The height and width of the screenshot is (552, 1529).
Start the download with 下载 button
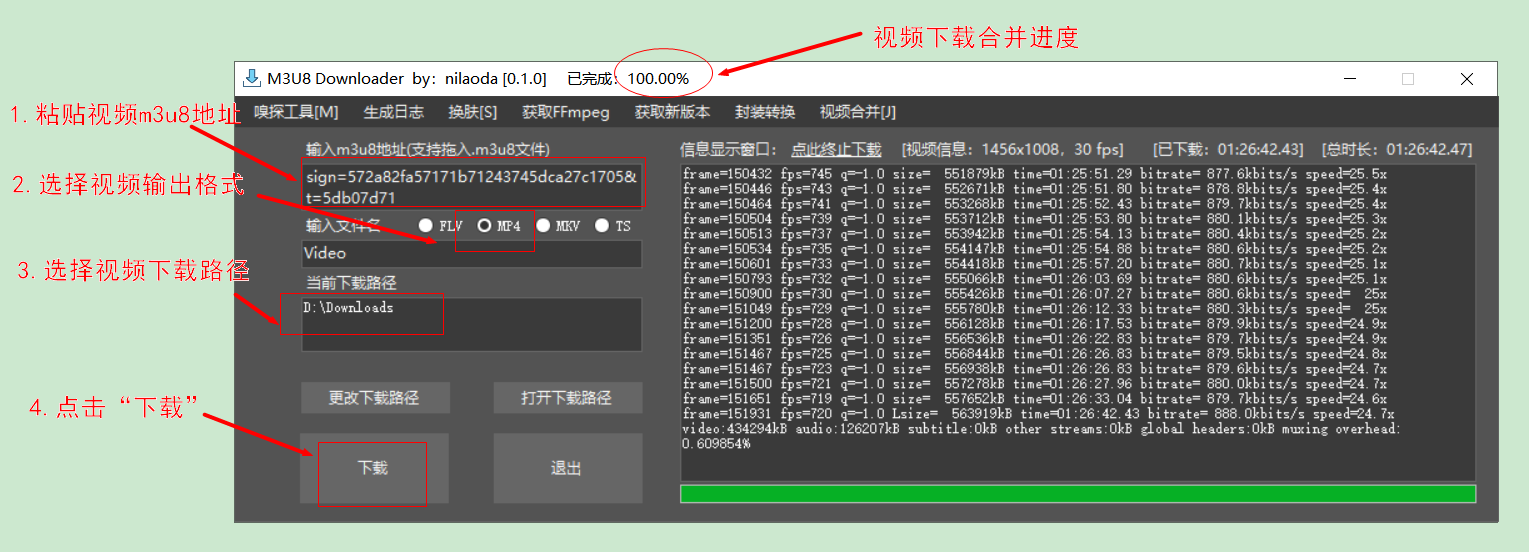pyautogui.click(x=374, y=468)
